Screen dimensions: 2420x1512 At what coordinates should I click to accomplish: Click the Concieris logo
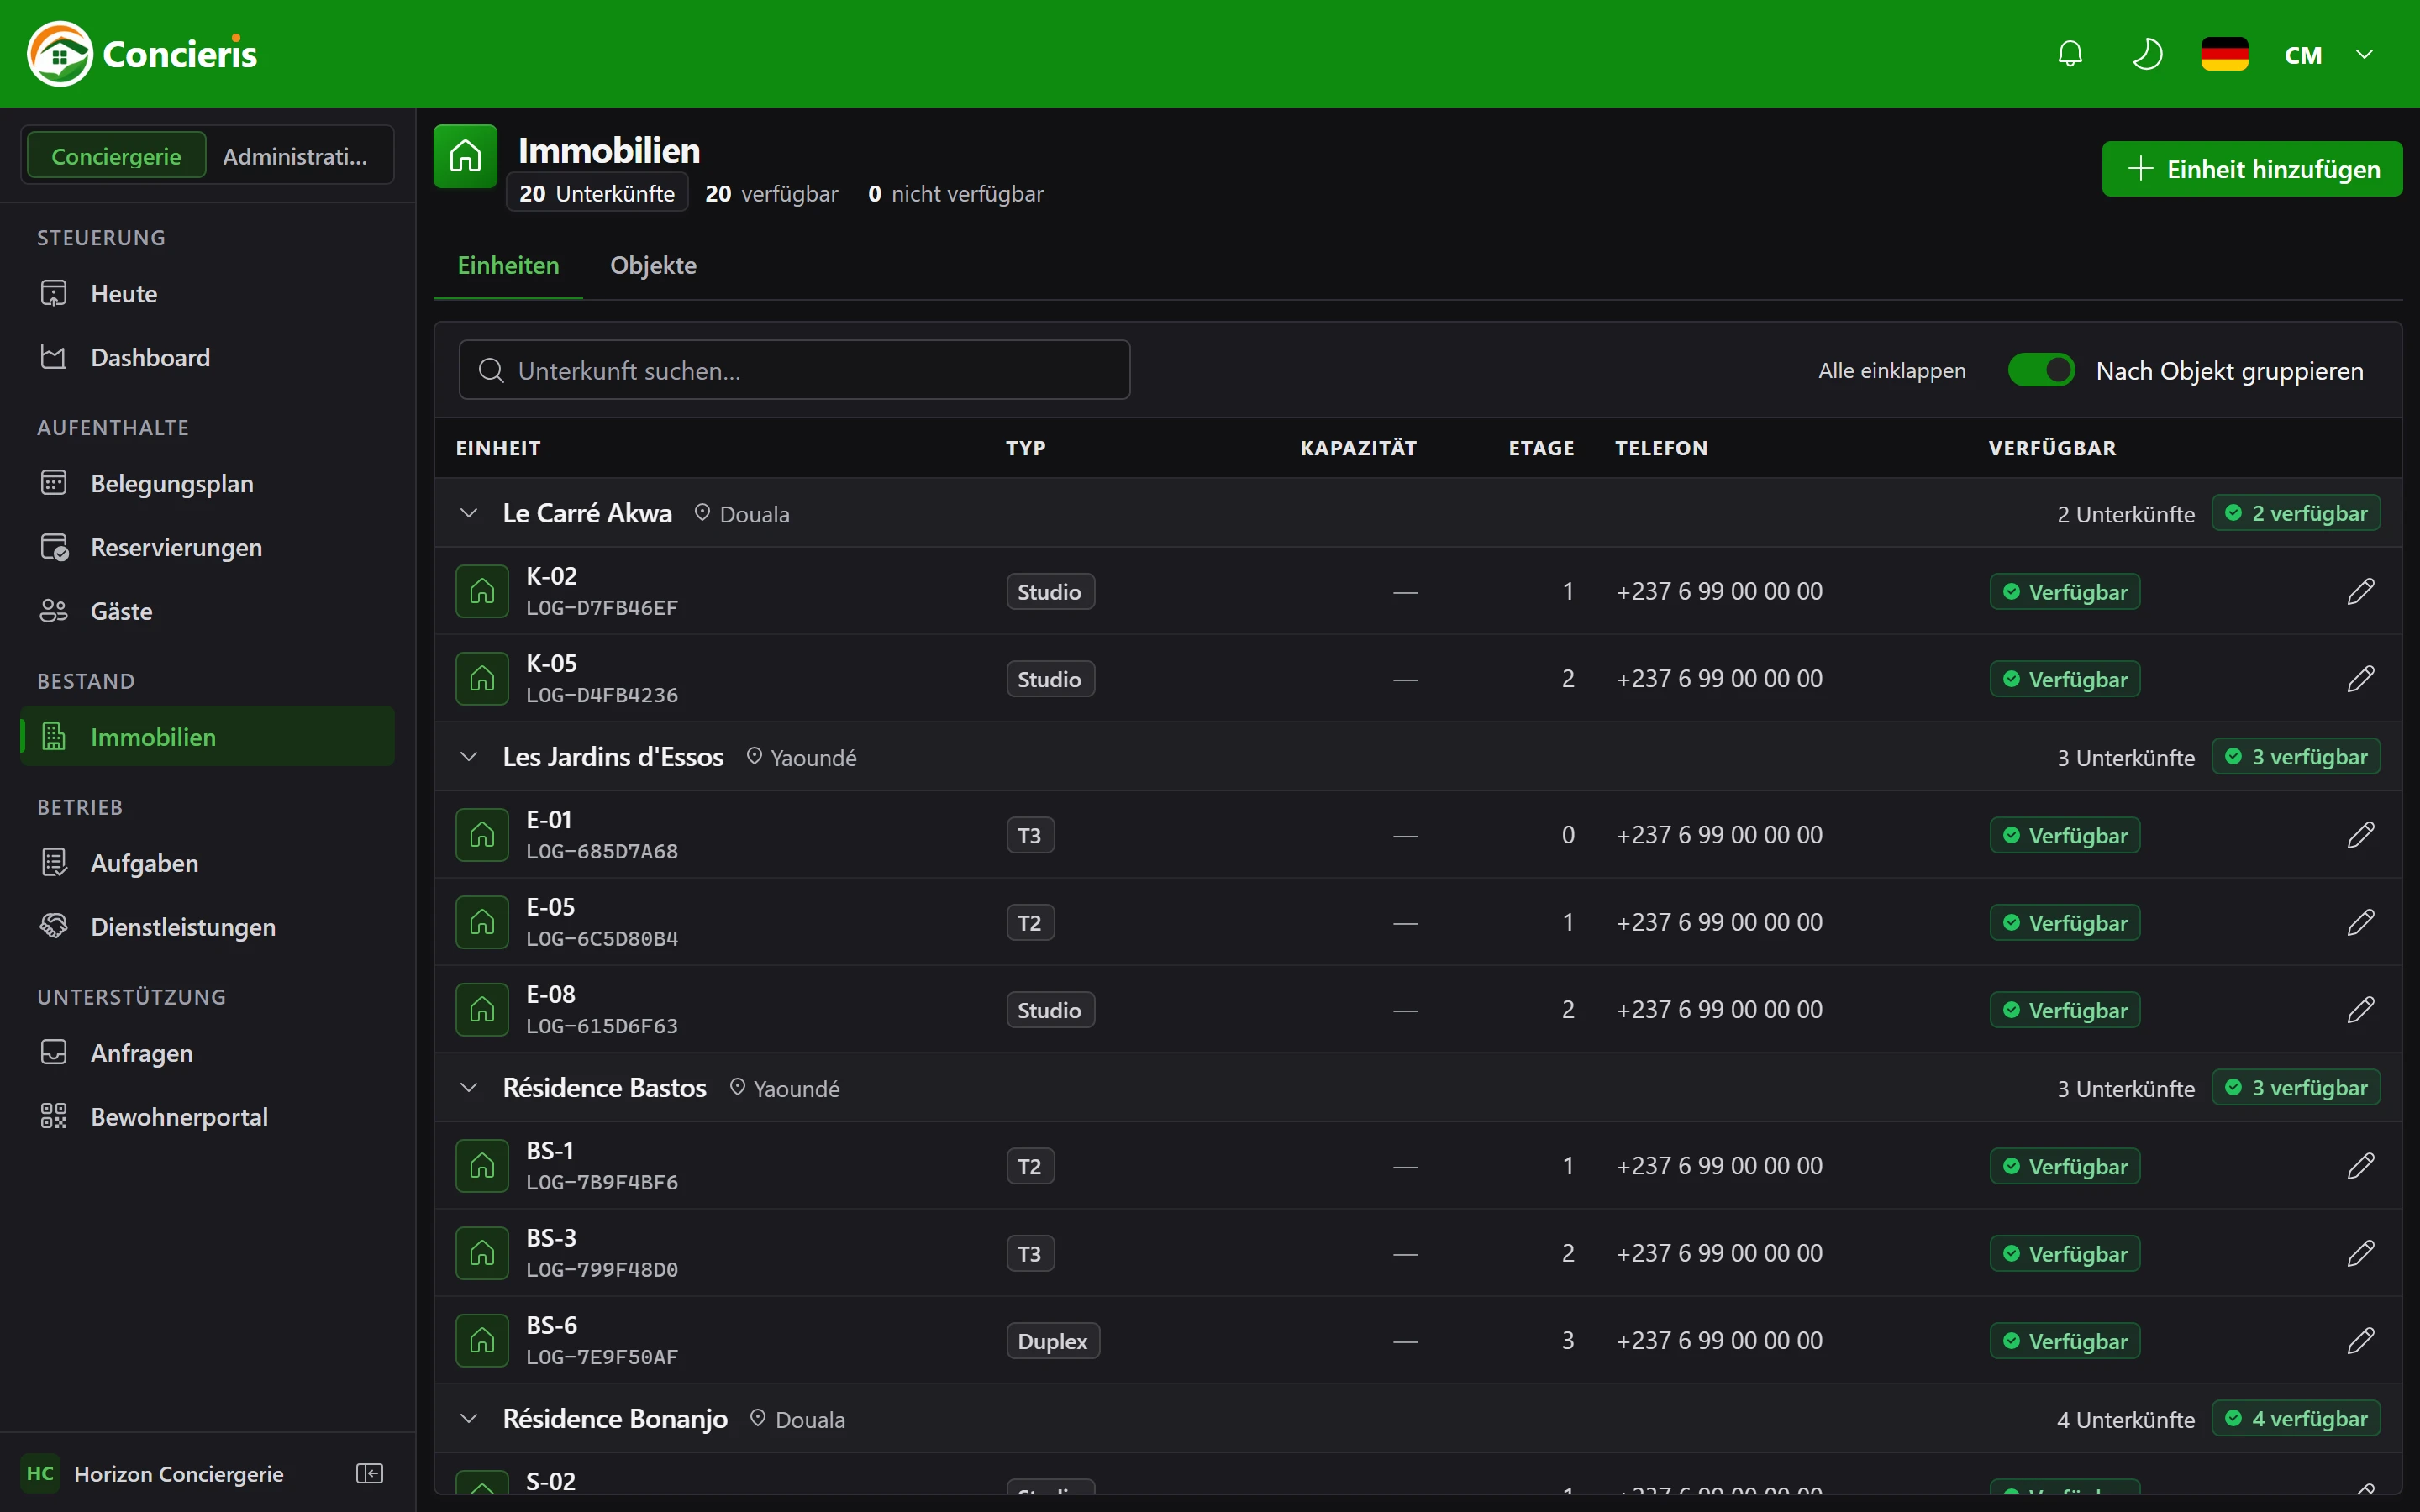click(x=141, y=54)
